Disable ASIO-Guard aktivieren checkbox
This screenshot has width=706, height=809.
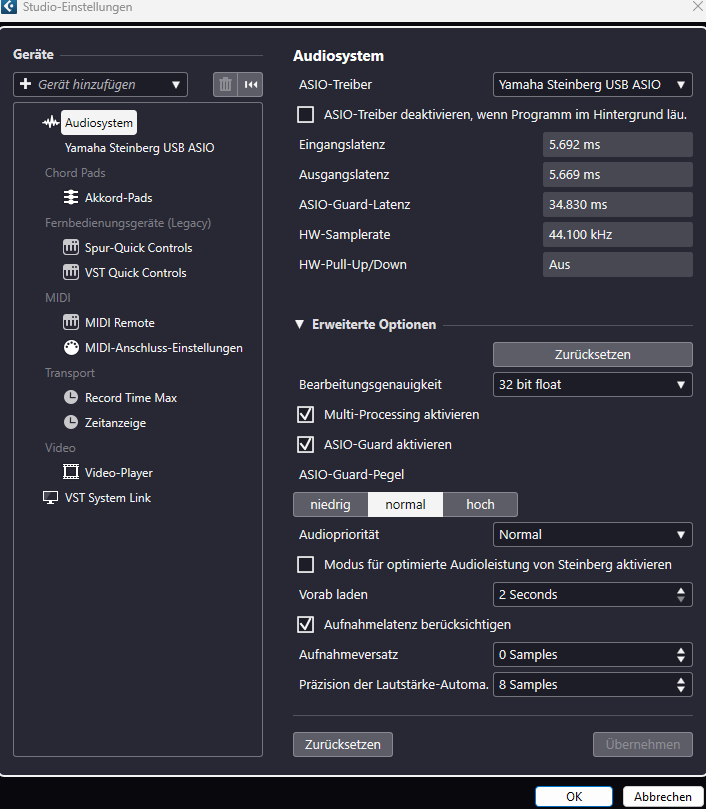point(306,444)
